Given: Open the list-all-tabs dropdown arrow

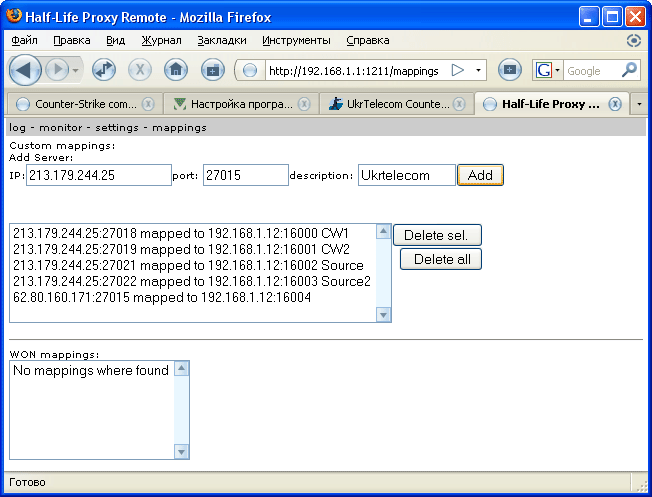Looking at the screenshot, I should pyautogui.click(x=640, y=104).
